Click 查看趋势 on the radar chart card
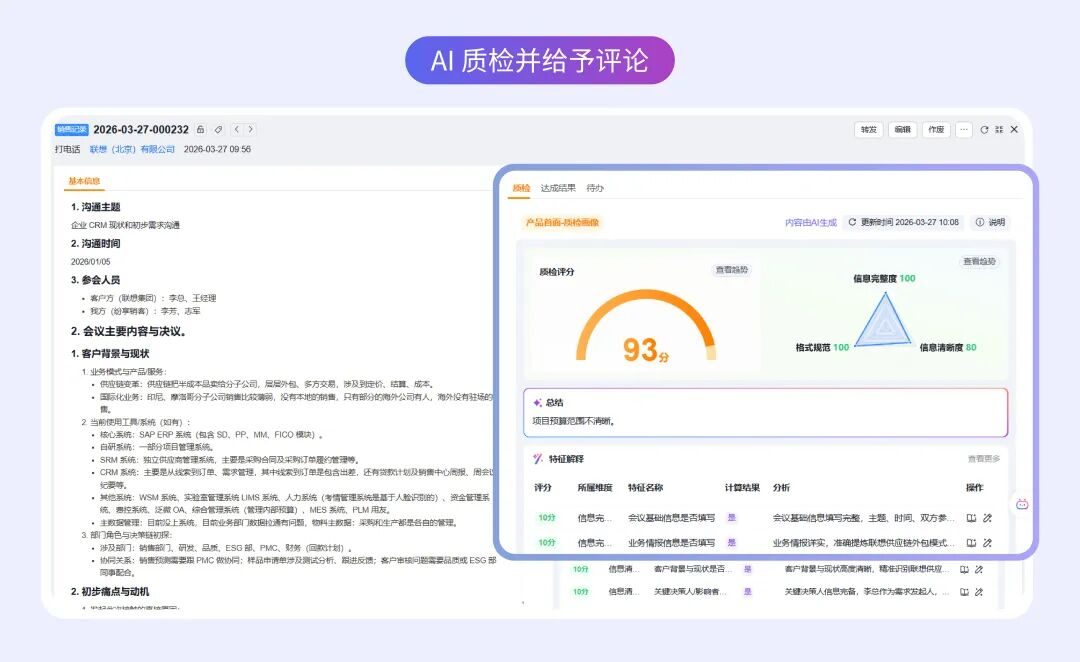The height and width of the screenshot is (662, 1080). point(979,262)
